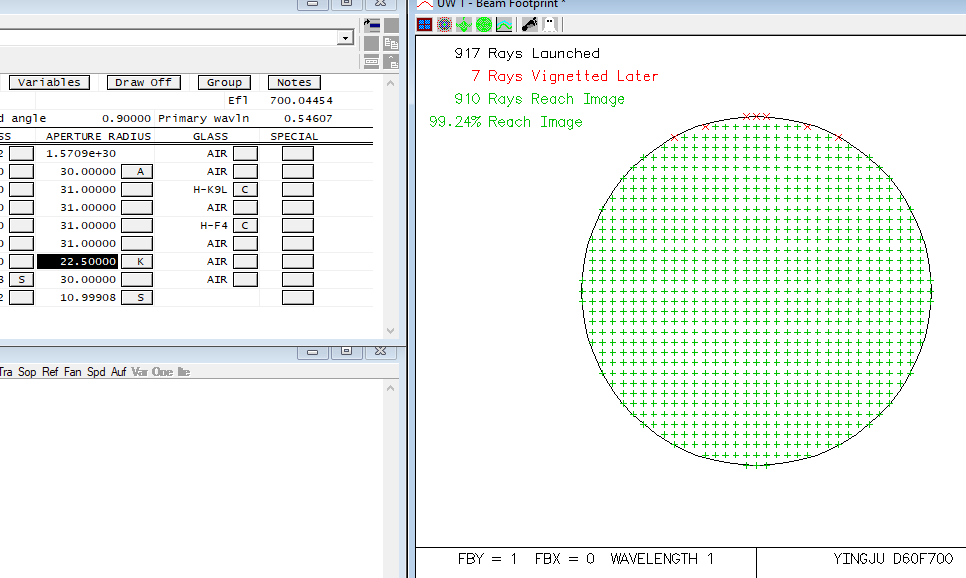Click the Primary wavln value 0.54607

point(308,118)
